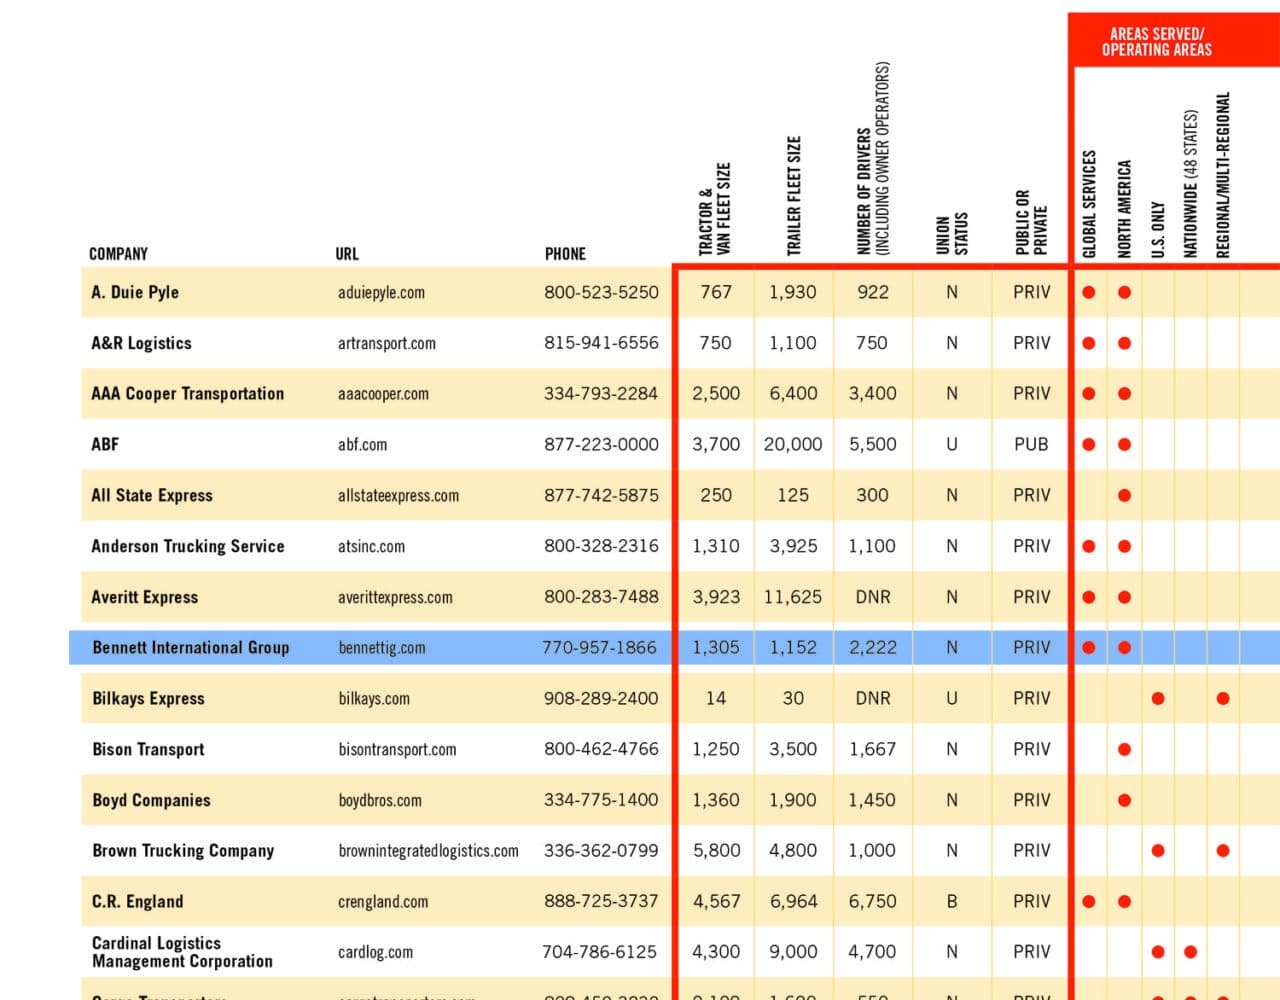Click the Number of Drivers header

(x=873, y=159)
